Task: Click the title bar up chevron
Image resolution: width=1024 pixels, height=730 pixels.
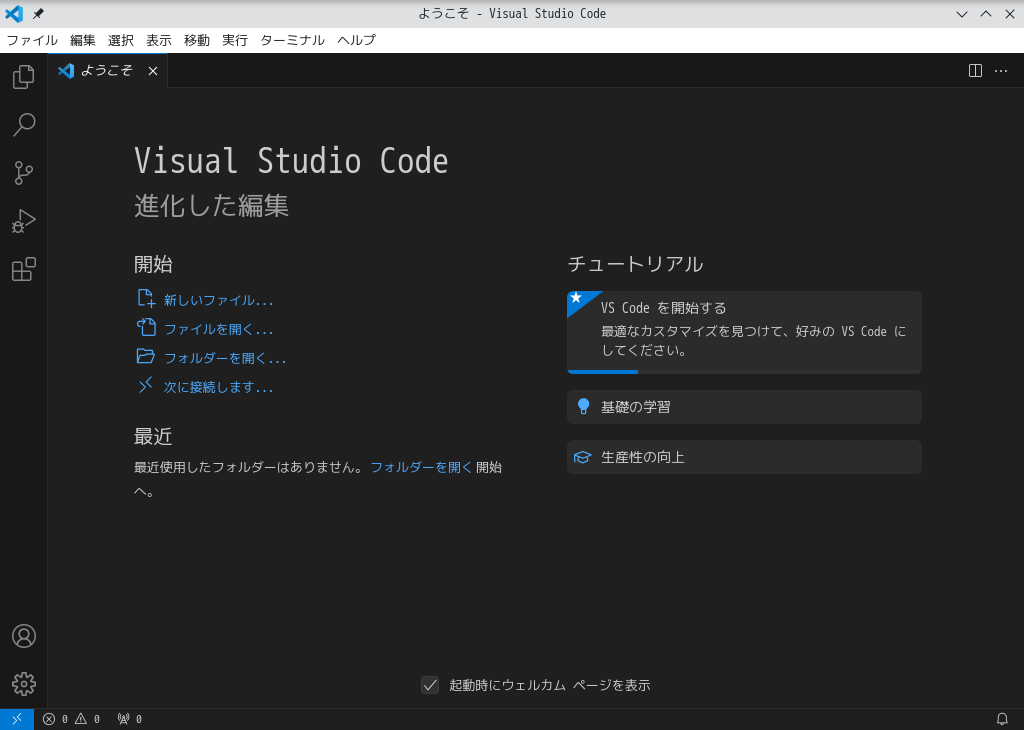Action: pyautogui.click(x=986, y=14)
